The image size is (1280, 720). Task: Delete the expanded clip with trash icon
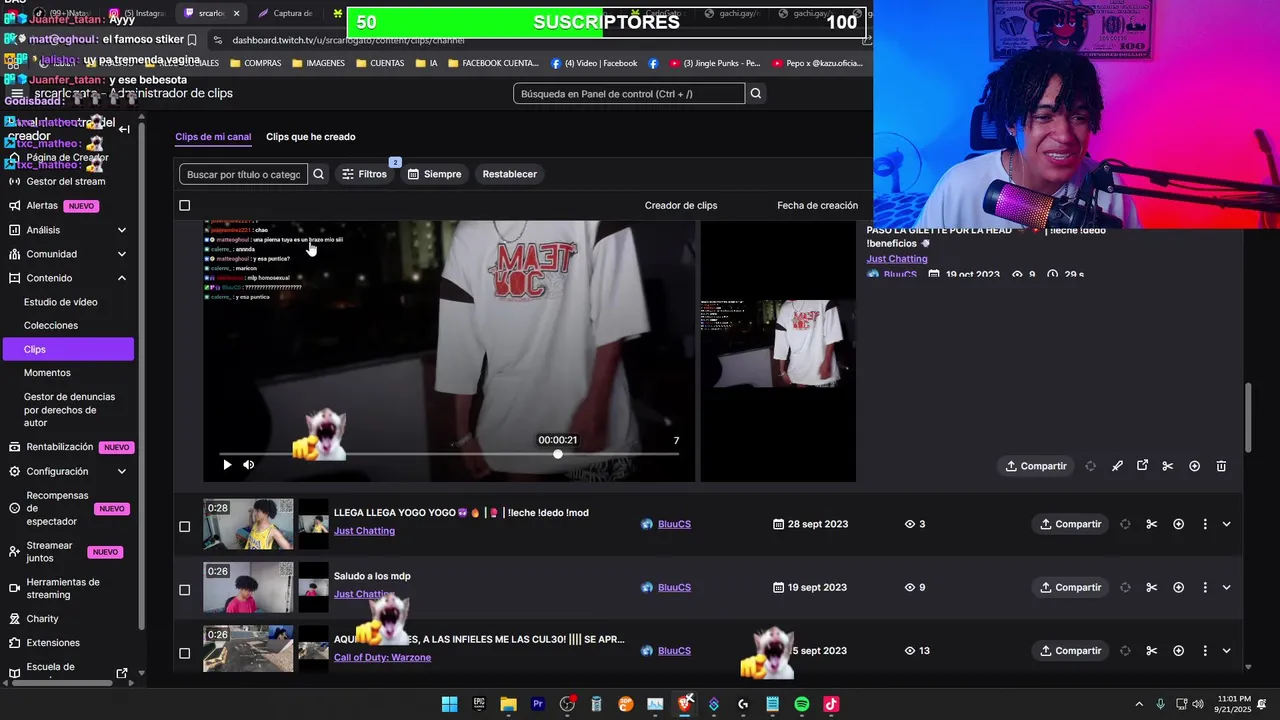click(1221, 466)
